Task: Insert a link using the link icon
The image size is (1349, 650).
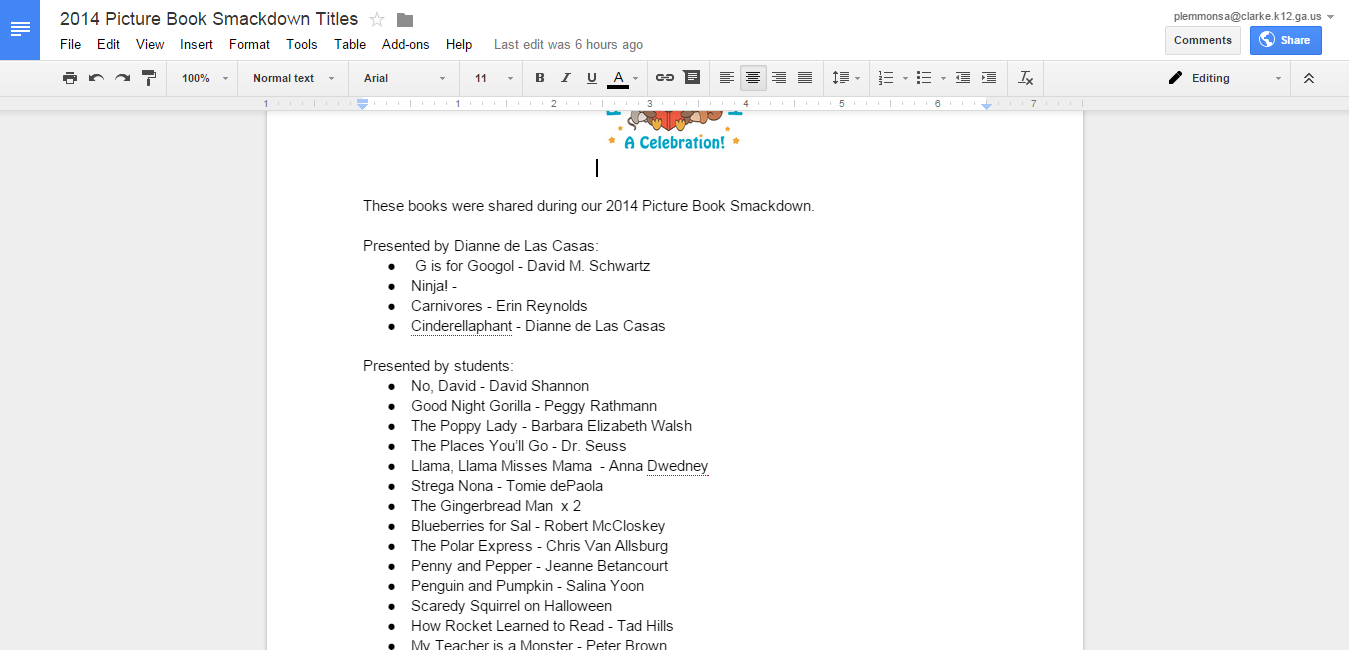Action: click(665, 78)
